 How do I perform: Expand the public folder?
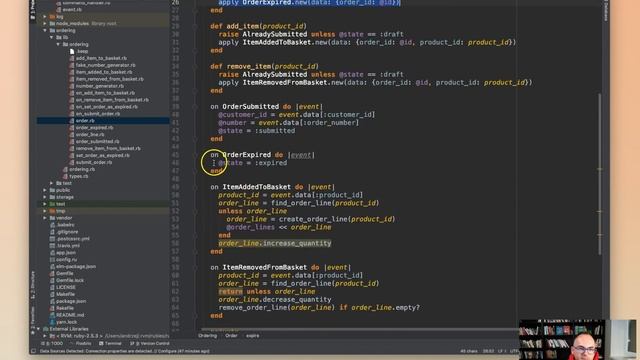[45, 190]
